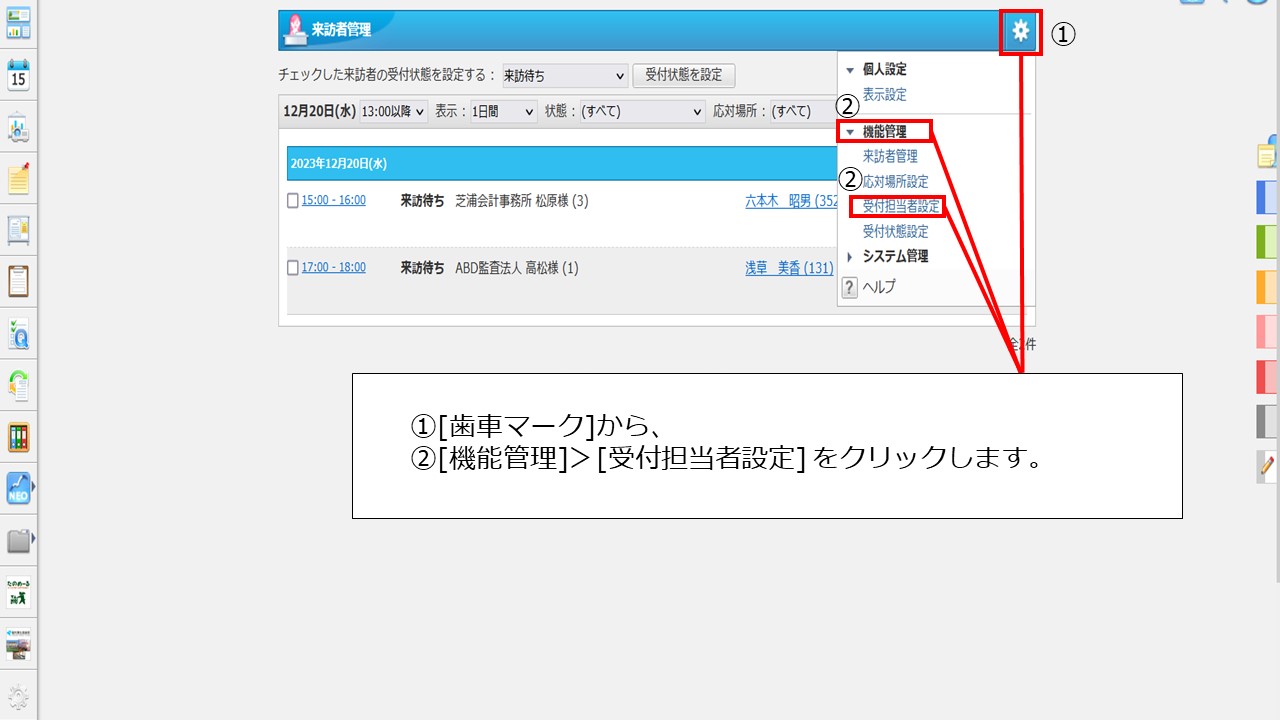Image resolution: width=1280 pixels, height=720 pixels.
Task: Click the question mark help icon
Action: (x=850, y=287)
